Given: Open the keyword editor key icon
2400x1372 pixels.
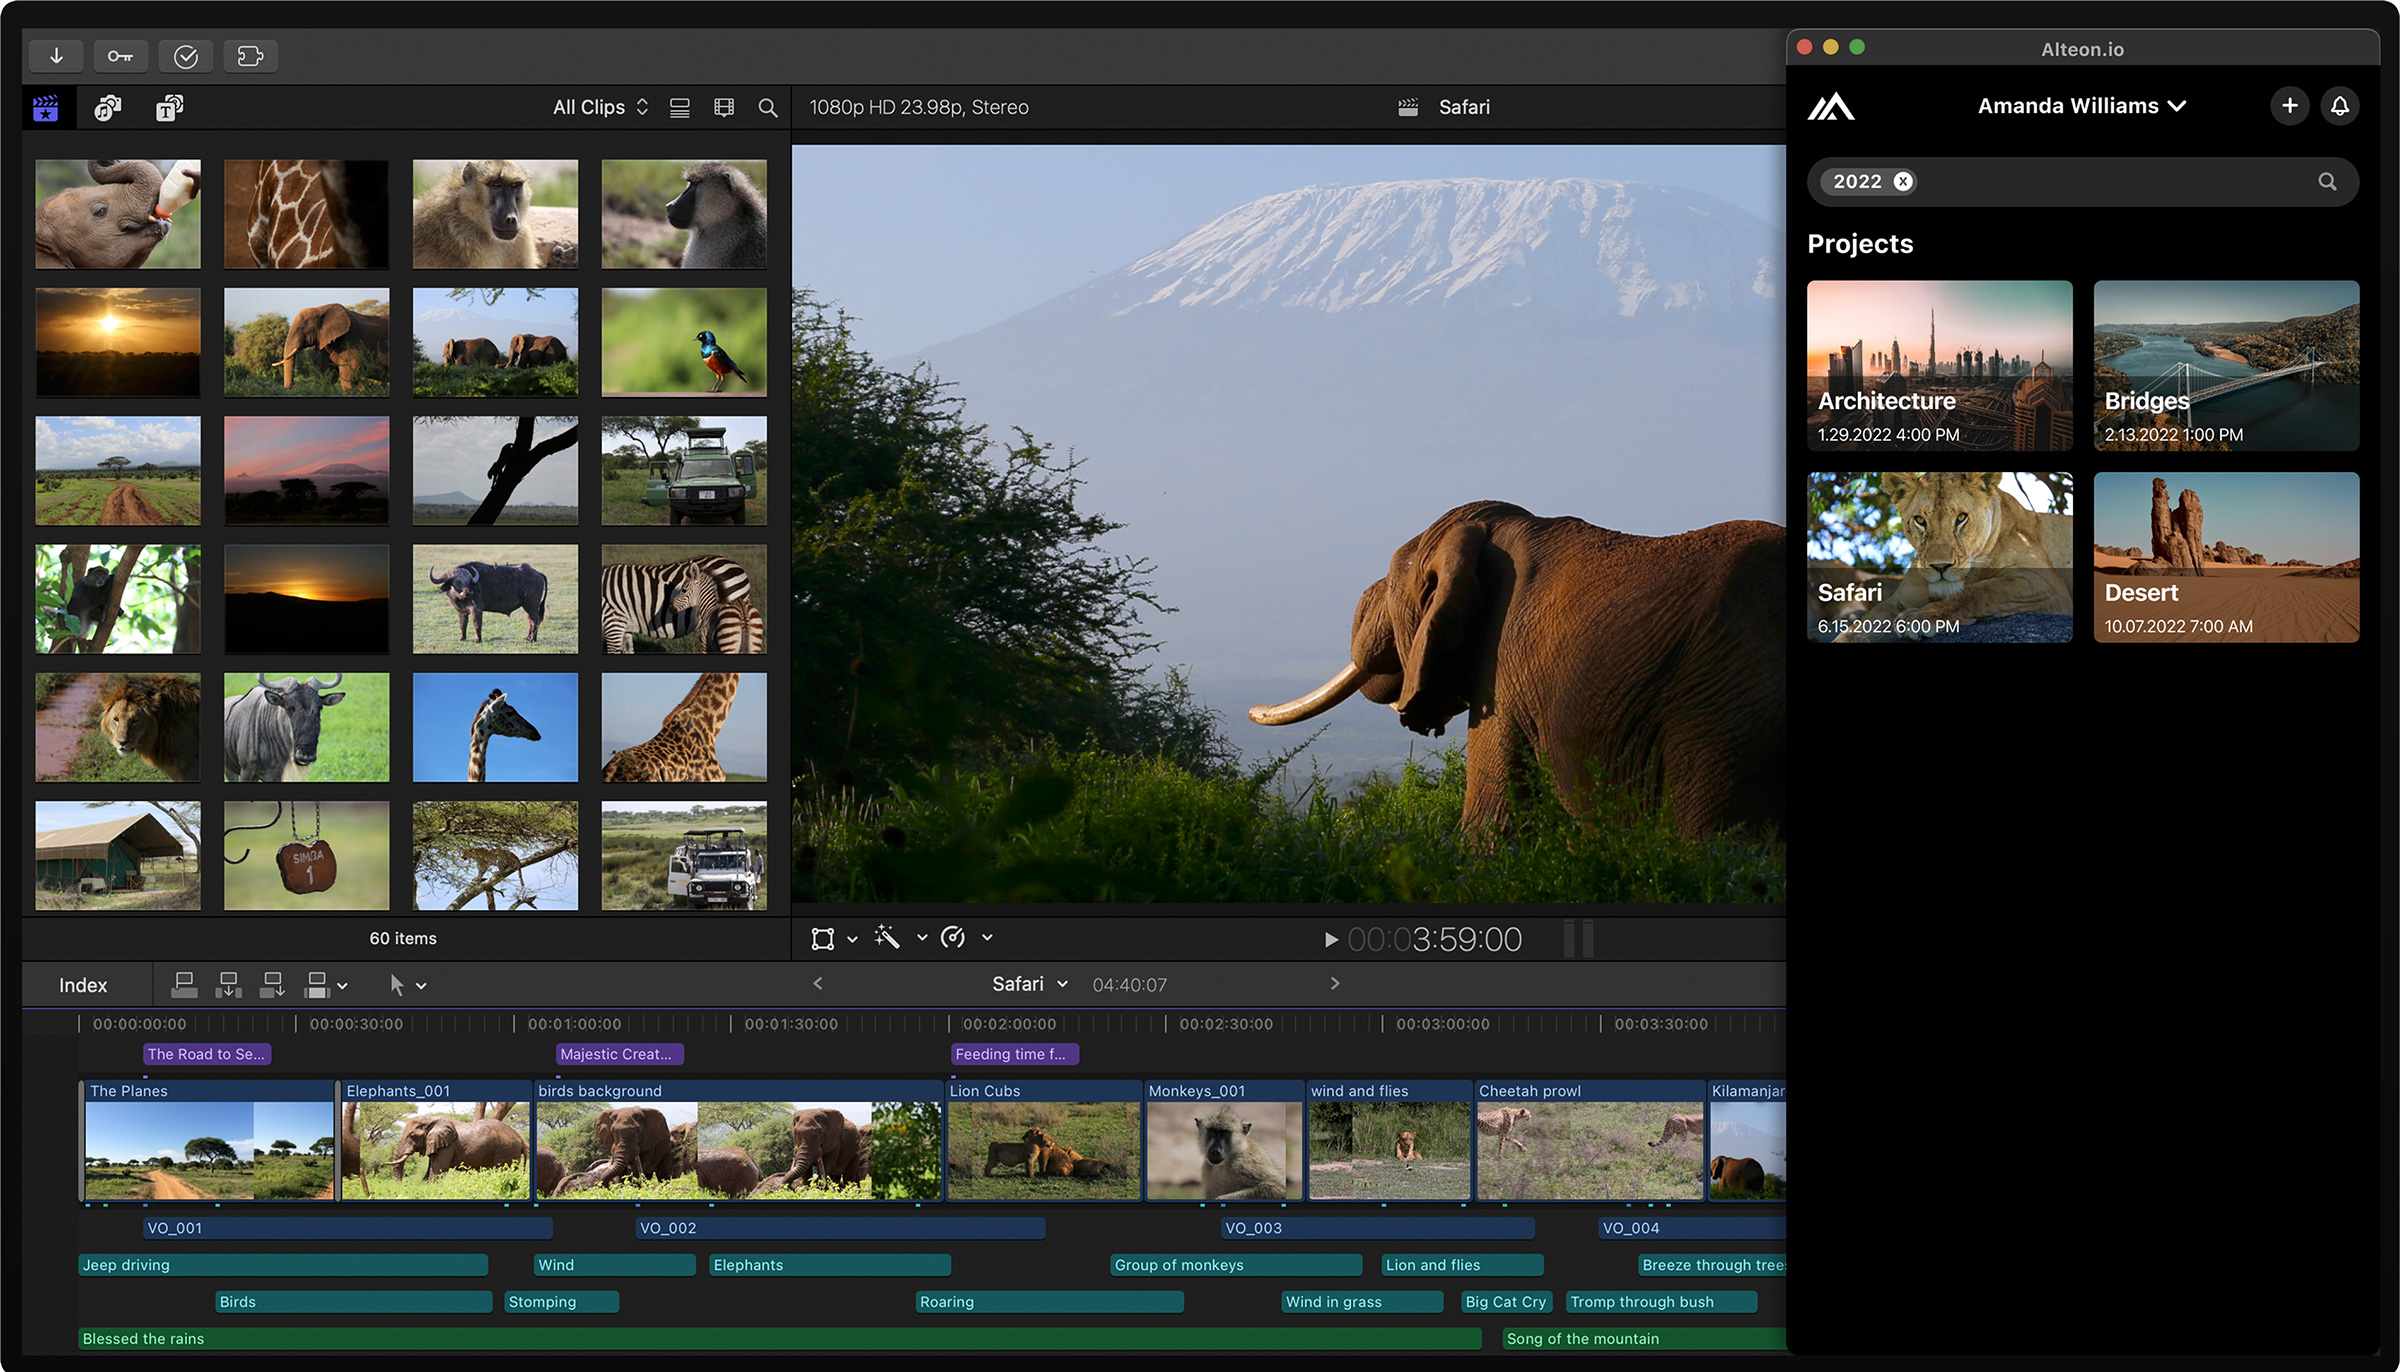Looking at the screenshot, I should tap(121, 56).
